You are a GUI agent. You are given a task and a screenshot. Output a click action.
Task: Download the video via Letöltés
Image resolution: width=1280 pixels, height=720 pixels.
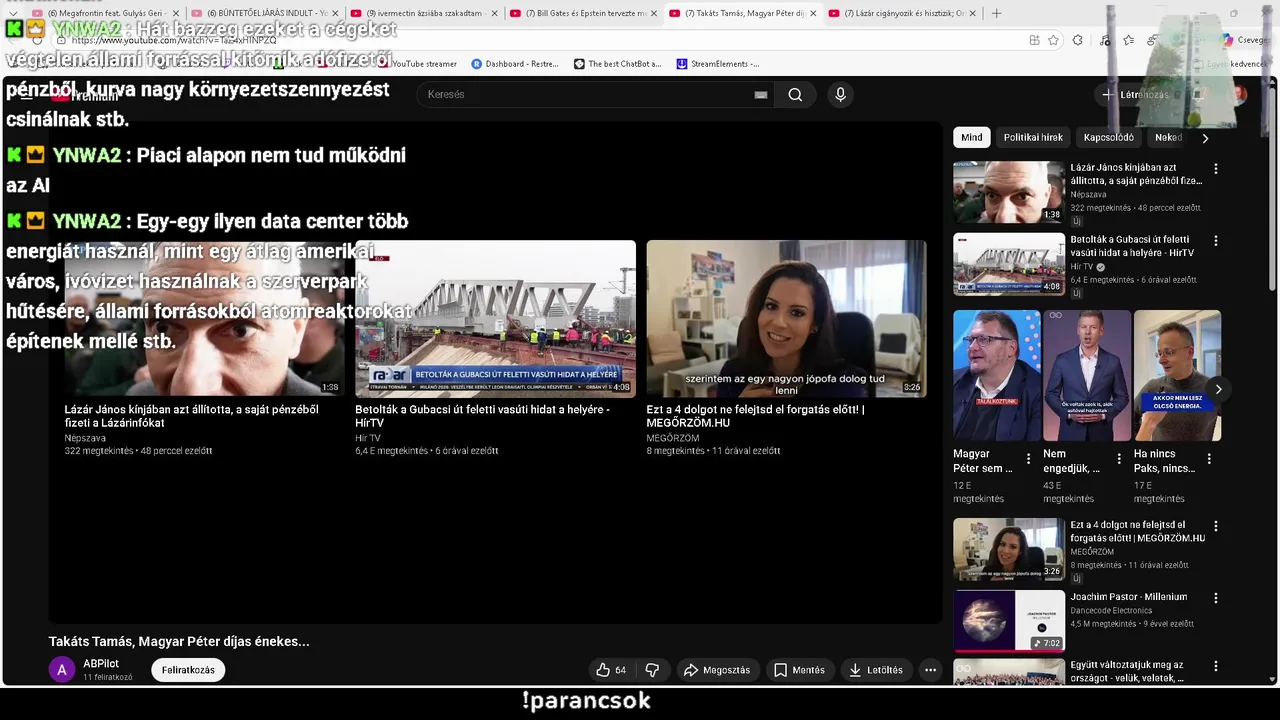876,670
